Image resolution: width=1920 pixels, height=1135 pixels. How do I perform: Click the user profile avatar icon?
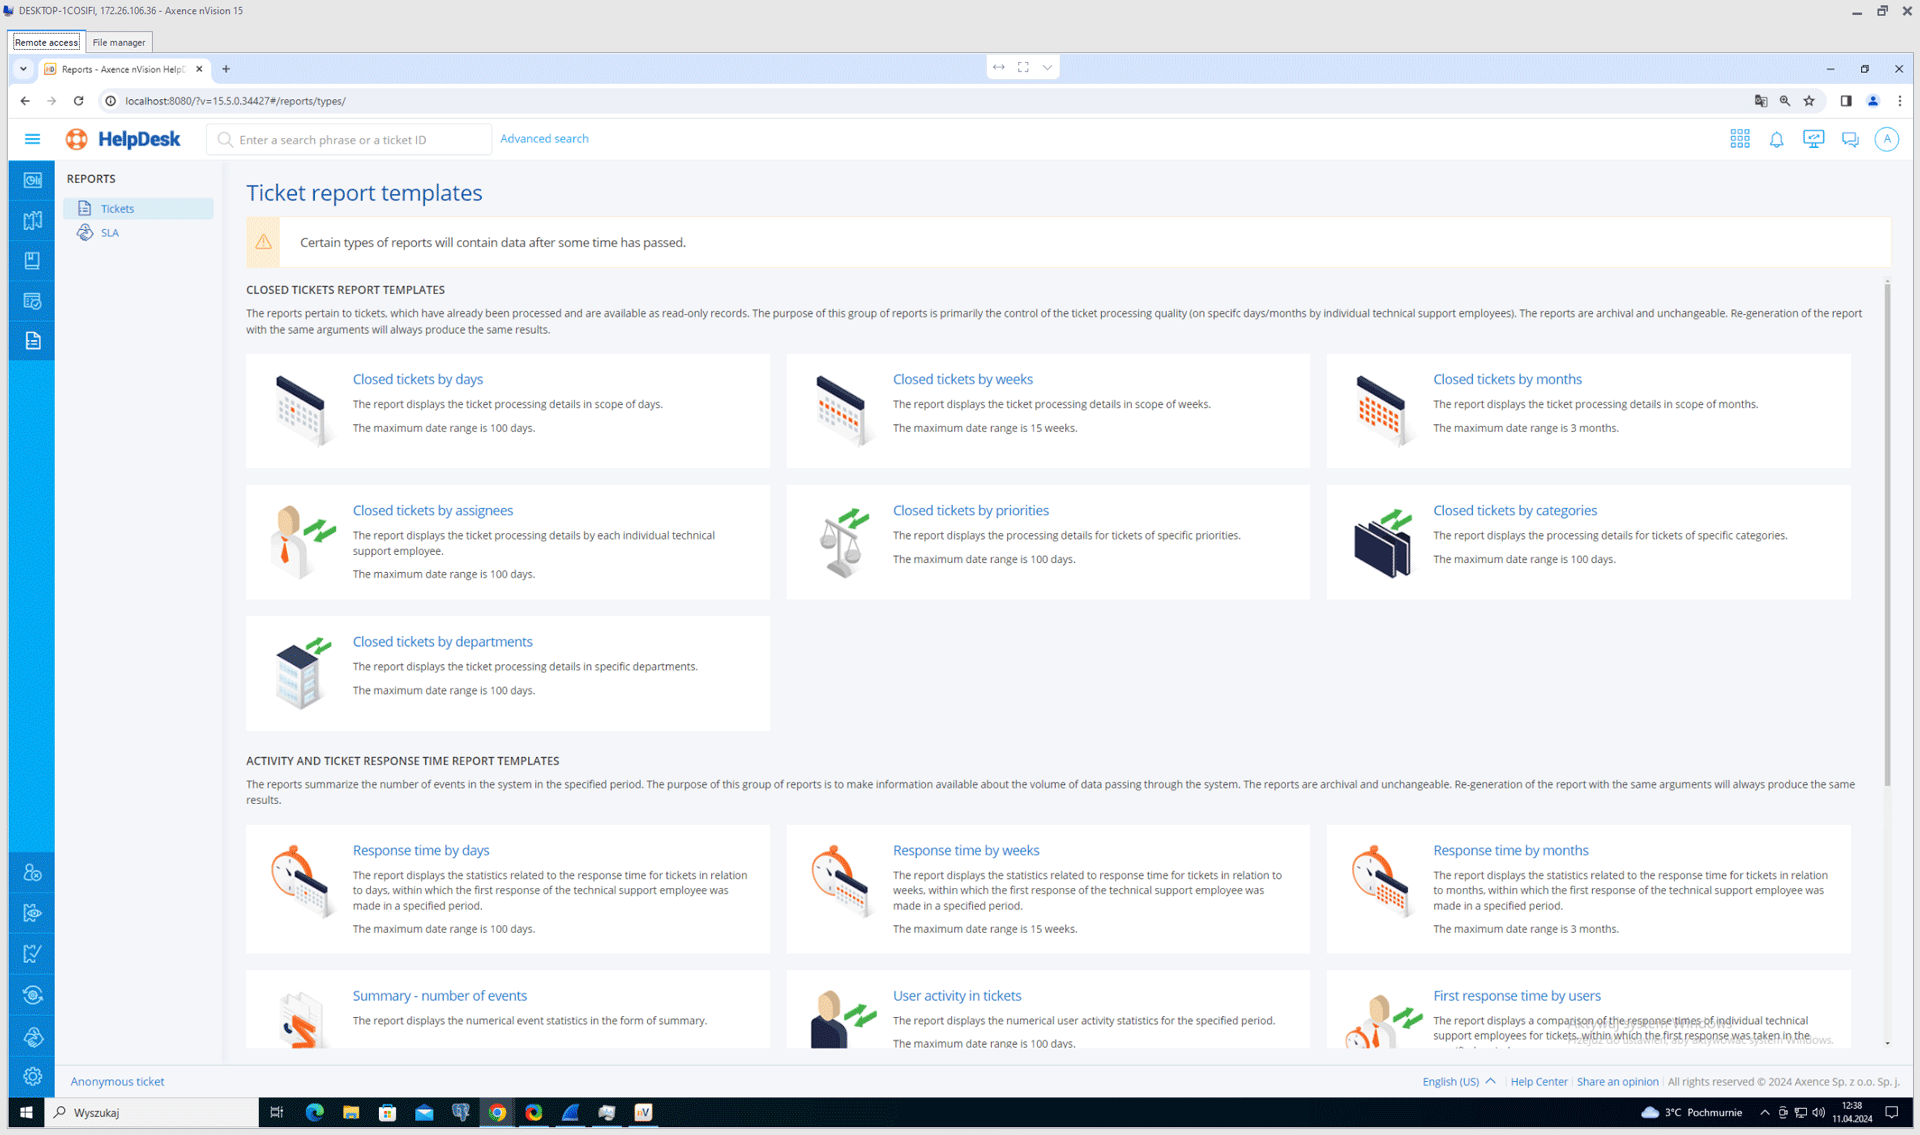point(1888,139)
